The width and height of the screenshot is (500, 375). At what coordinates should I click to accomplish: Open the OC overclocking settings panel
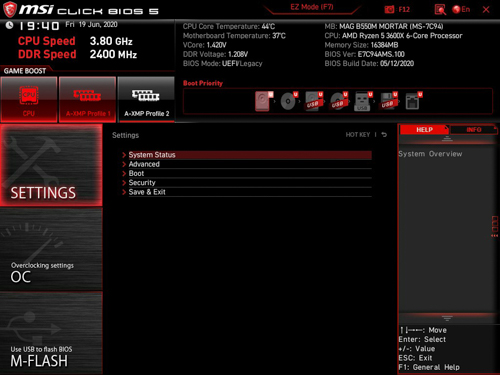51,249
